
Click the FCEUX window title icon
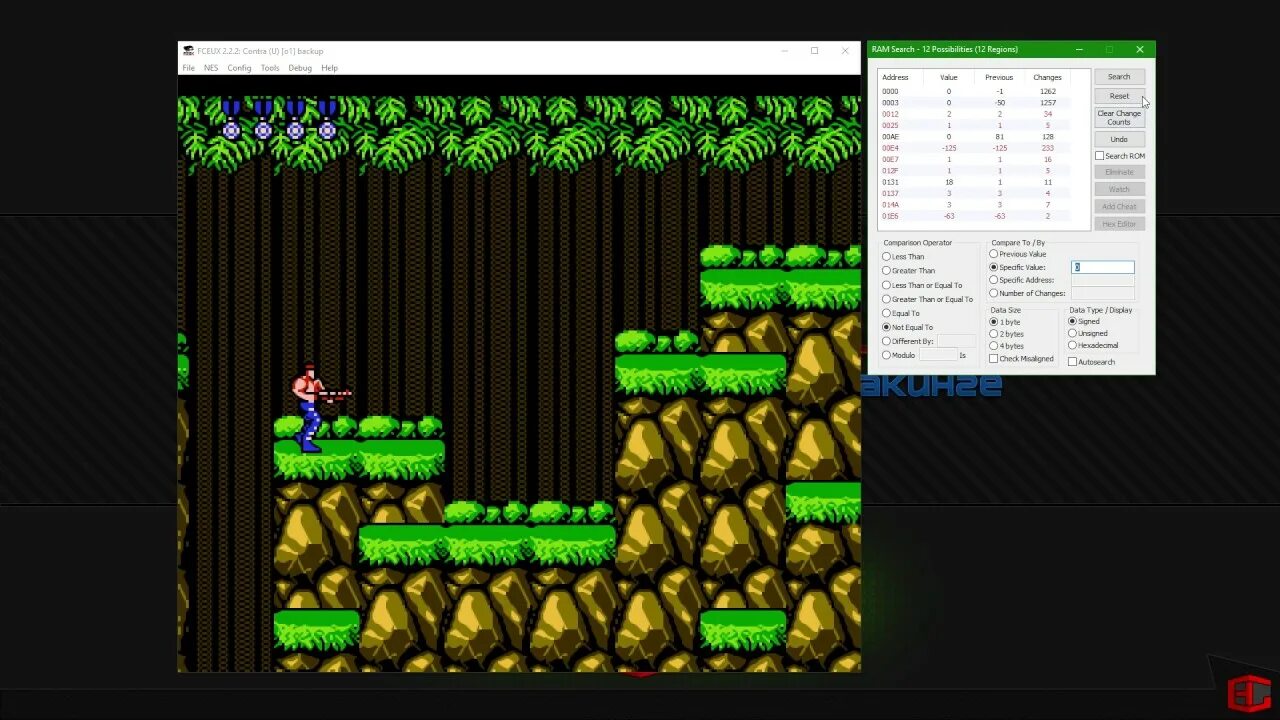(188, 51)
